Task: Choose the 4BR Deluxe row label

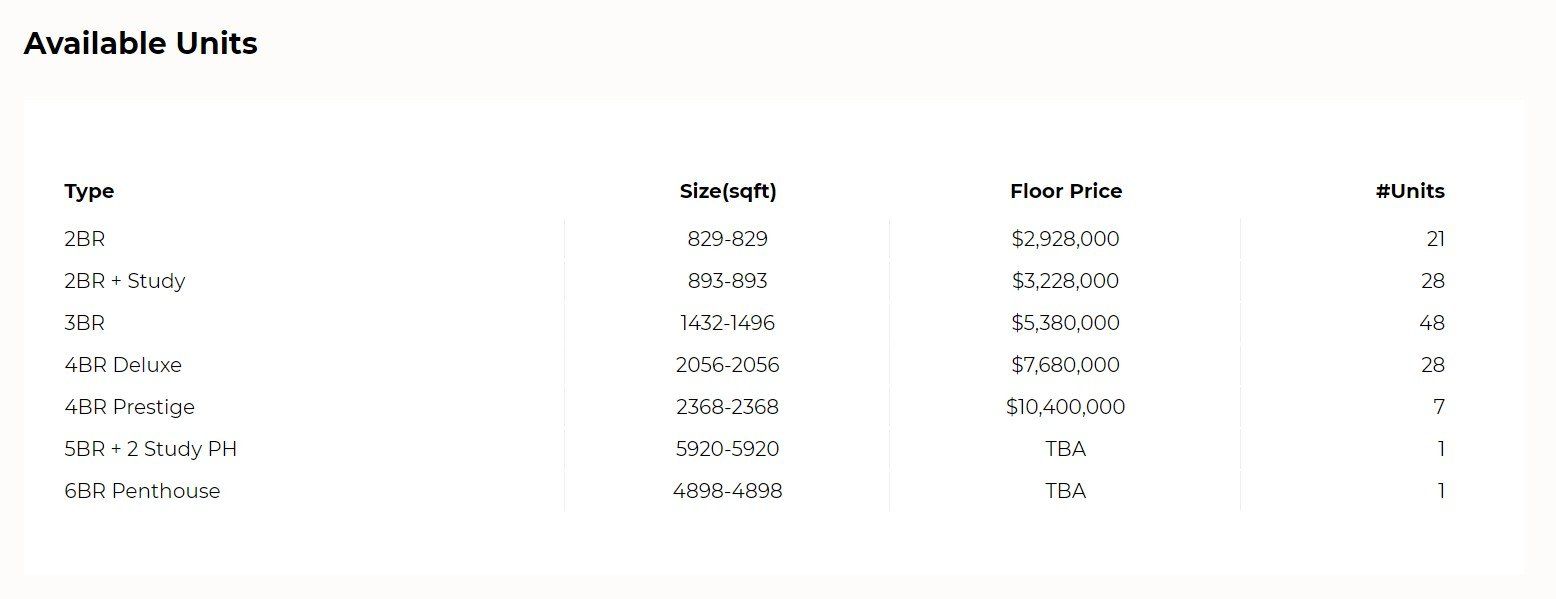Action: (123, 365)
